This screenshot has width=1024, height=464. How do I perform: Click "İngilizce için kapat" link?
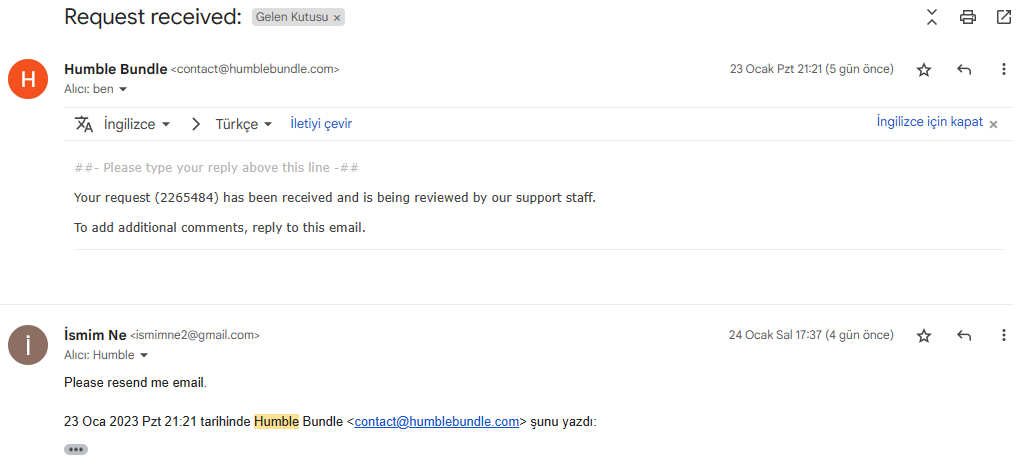click(929, 122)
